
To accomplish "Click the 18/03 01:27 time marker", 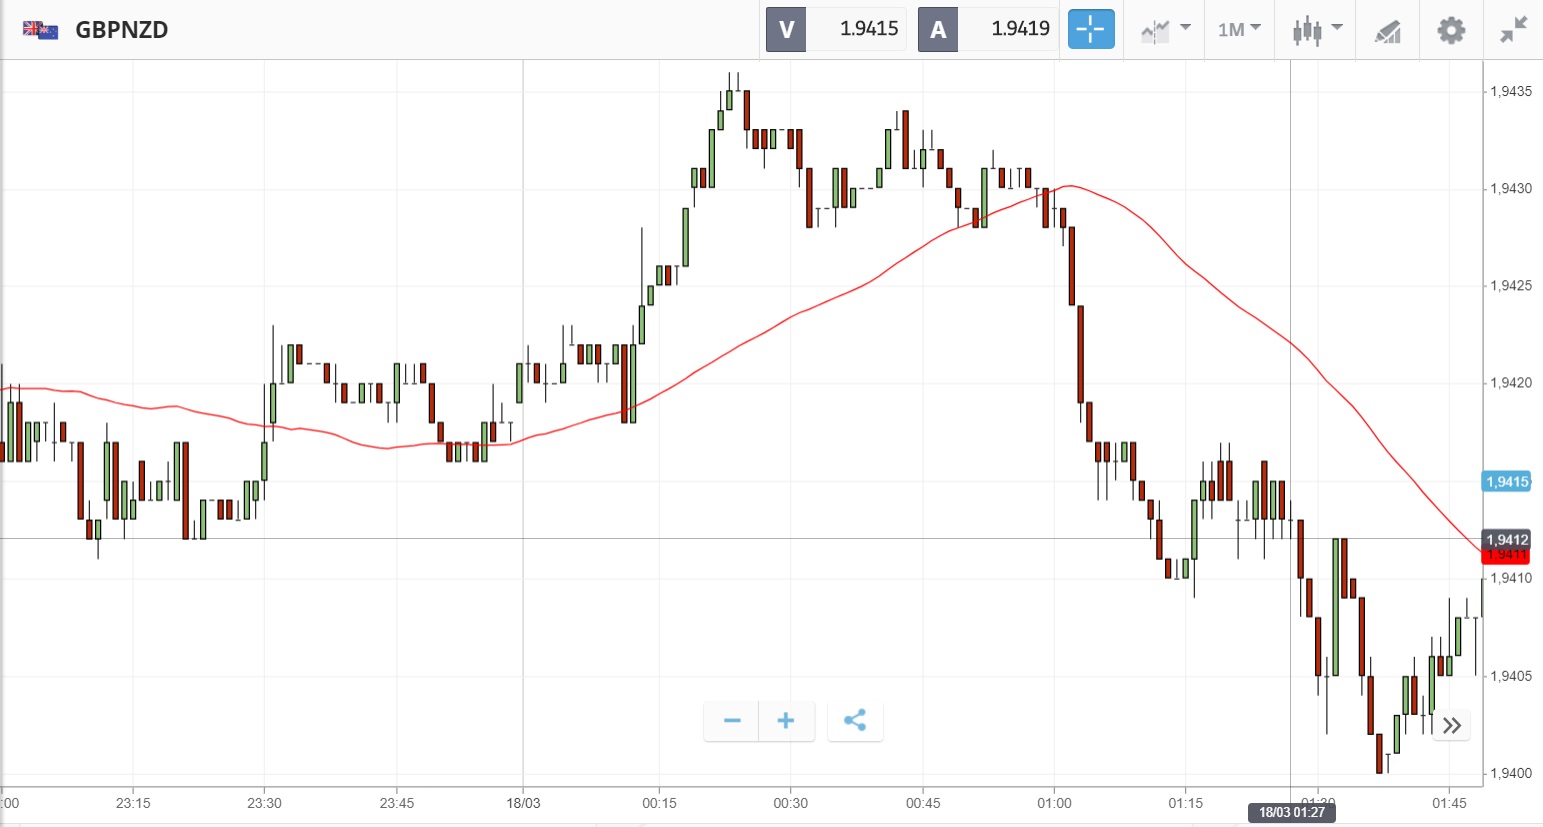I will click(1291, 812).
